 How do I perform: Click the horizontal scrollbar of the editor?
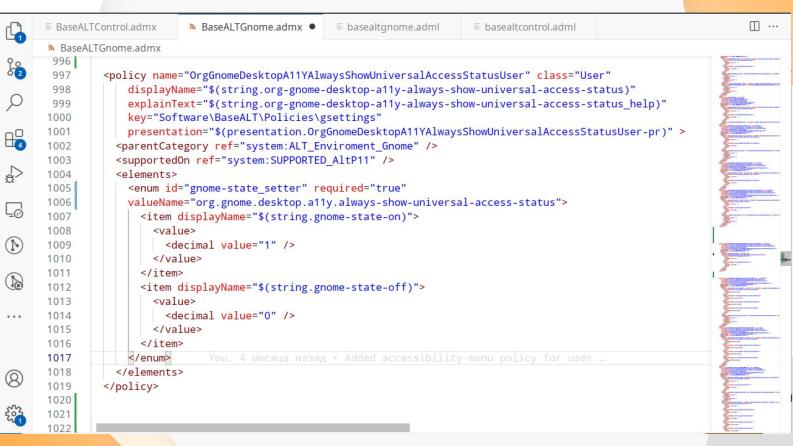(253, 428)
